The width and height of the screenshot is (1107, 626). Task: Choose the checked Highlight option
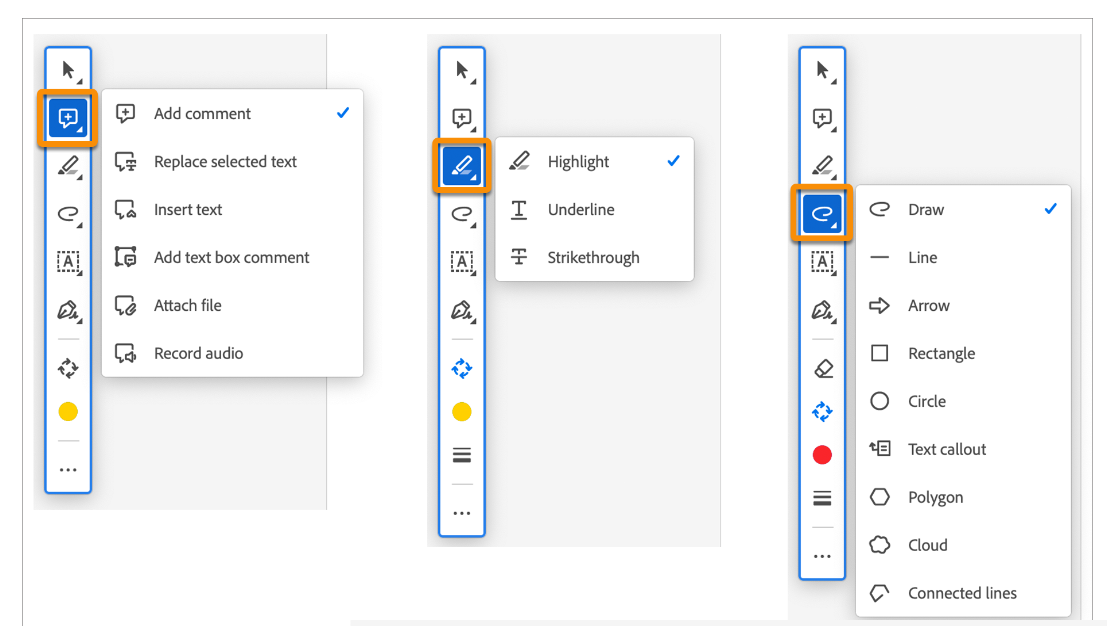tap(578, 162)
